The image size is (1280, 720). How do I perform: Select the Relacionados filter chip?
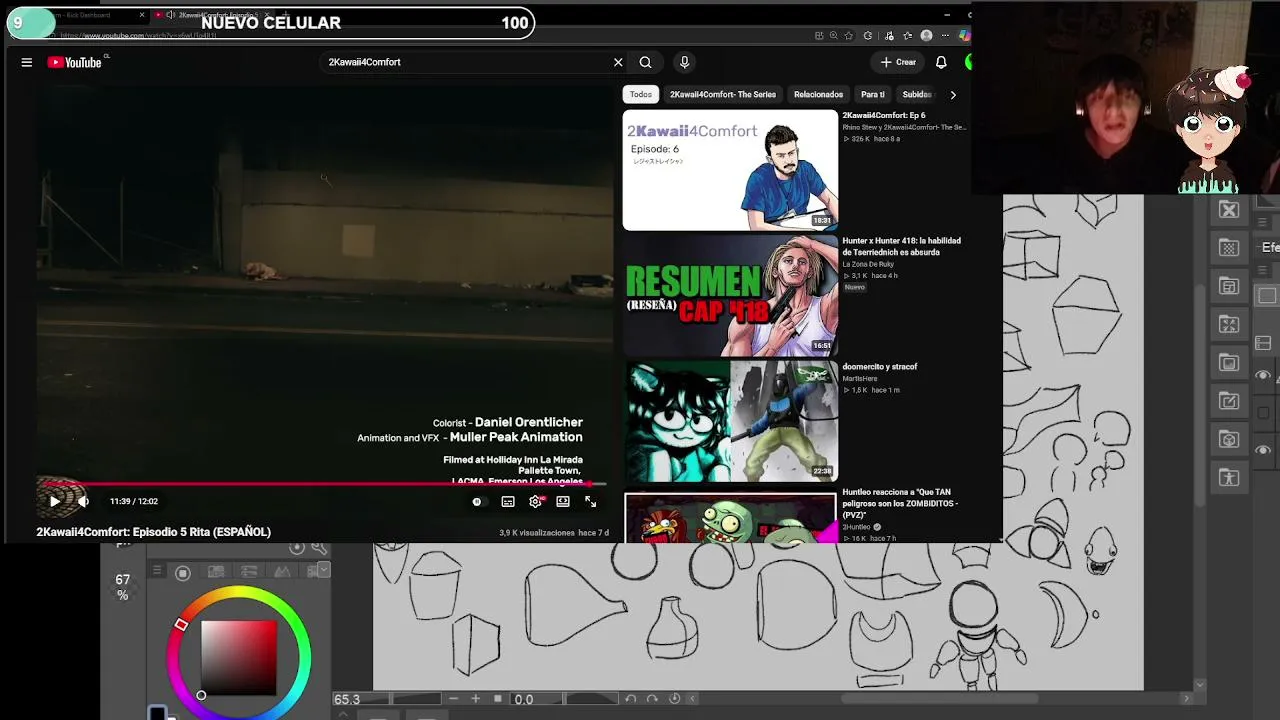pos(818,94)
